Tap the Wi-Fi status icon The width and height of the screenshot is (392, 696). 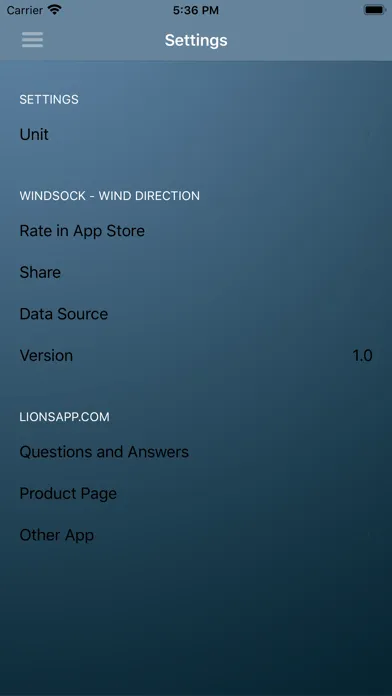(x=55, y=10)
